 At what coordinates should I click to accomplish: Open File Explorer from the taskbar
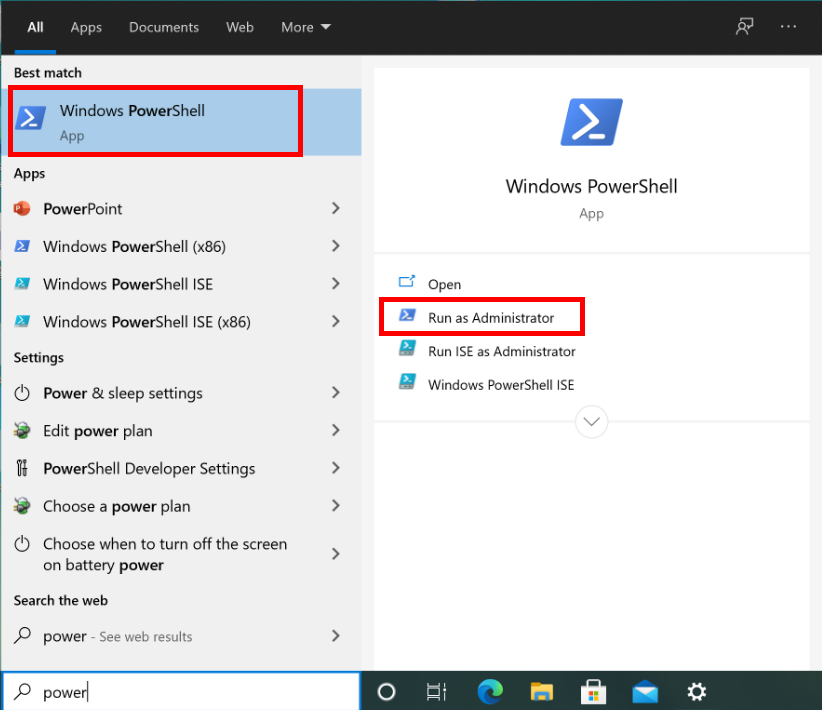click(x=541, y=691)
